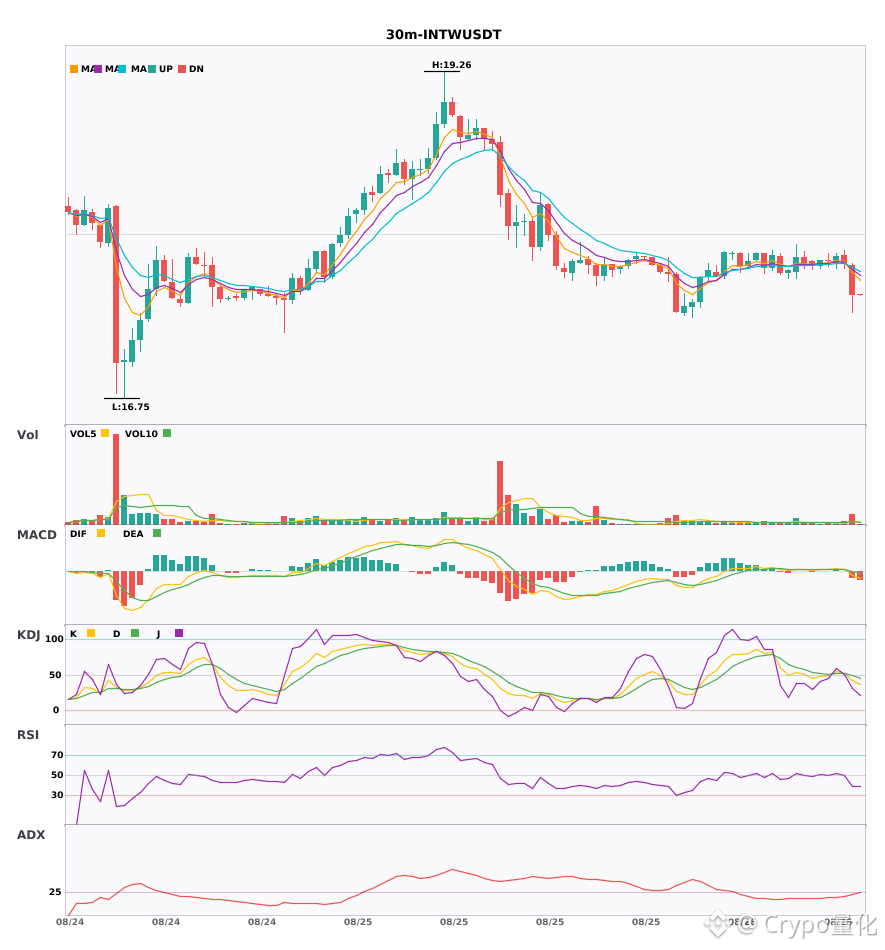Click the red DN legend swatch
The image size is (885, 950).
coord(182,69)
